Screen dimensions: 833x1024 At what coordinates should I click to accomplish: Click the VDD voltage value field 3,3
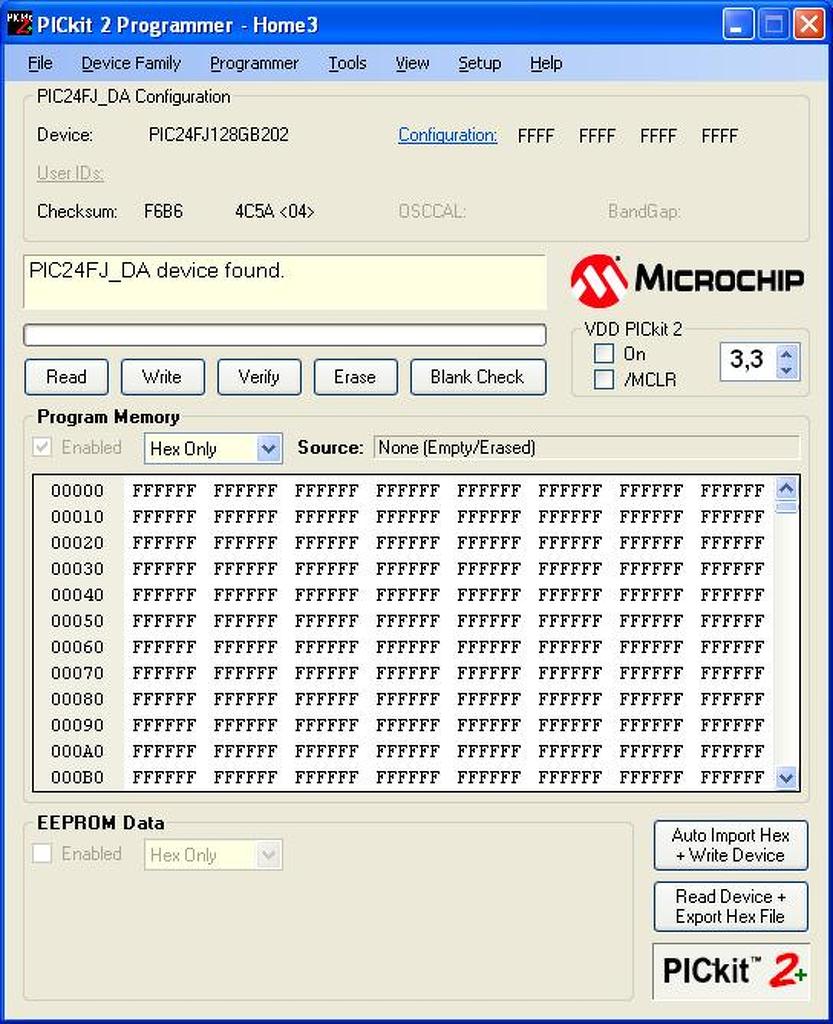[748, 360]
